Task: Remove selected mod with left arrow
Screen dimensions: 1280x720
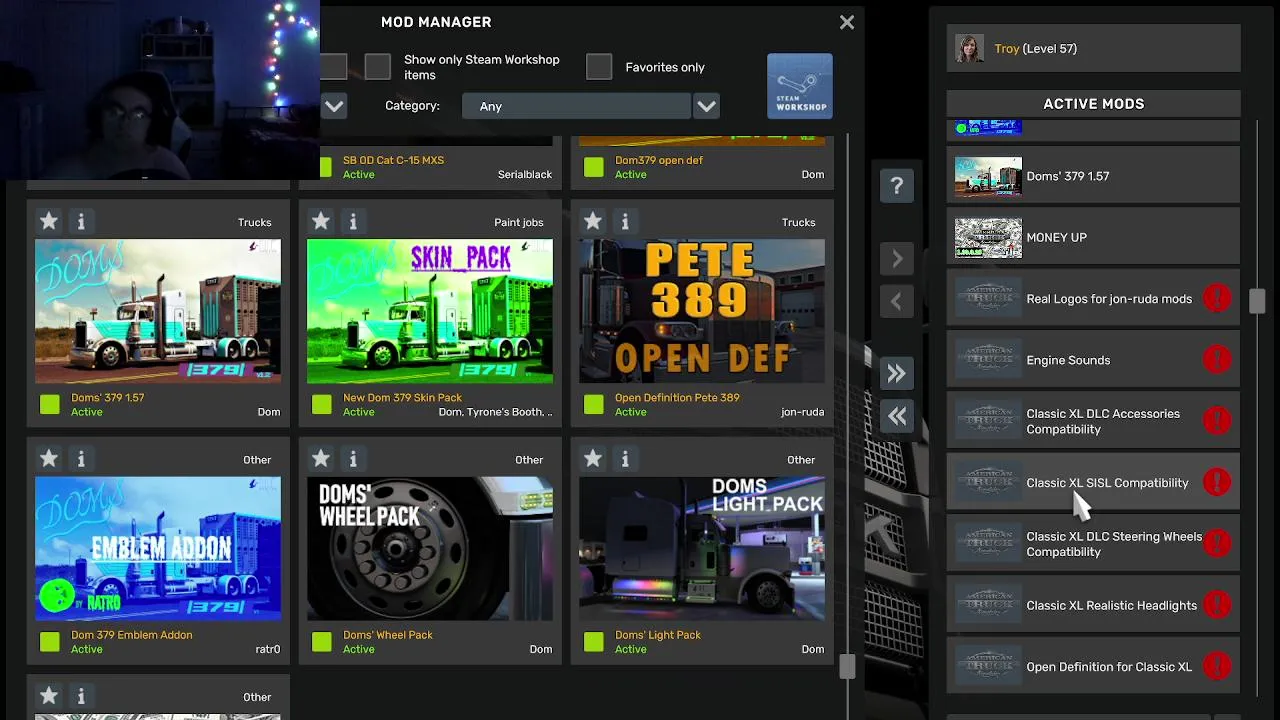Action: pyautogui.click(x=897, y=302)
